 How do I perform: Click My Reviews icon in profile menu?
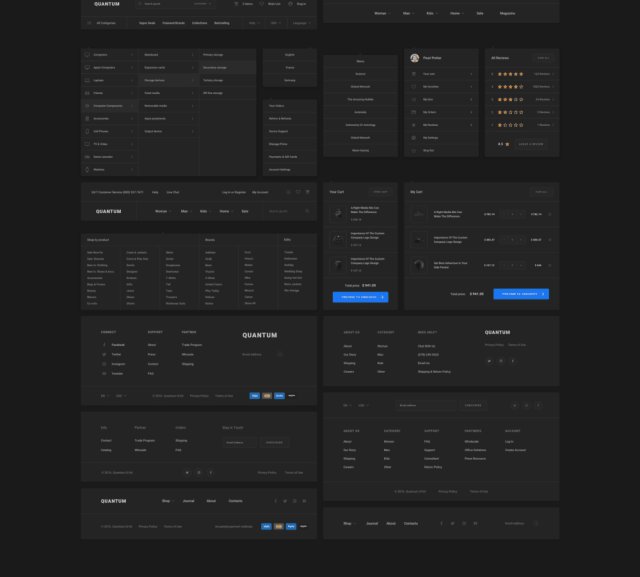pos(413,125)
